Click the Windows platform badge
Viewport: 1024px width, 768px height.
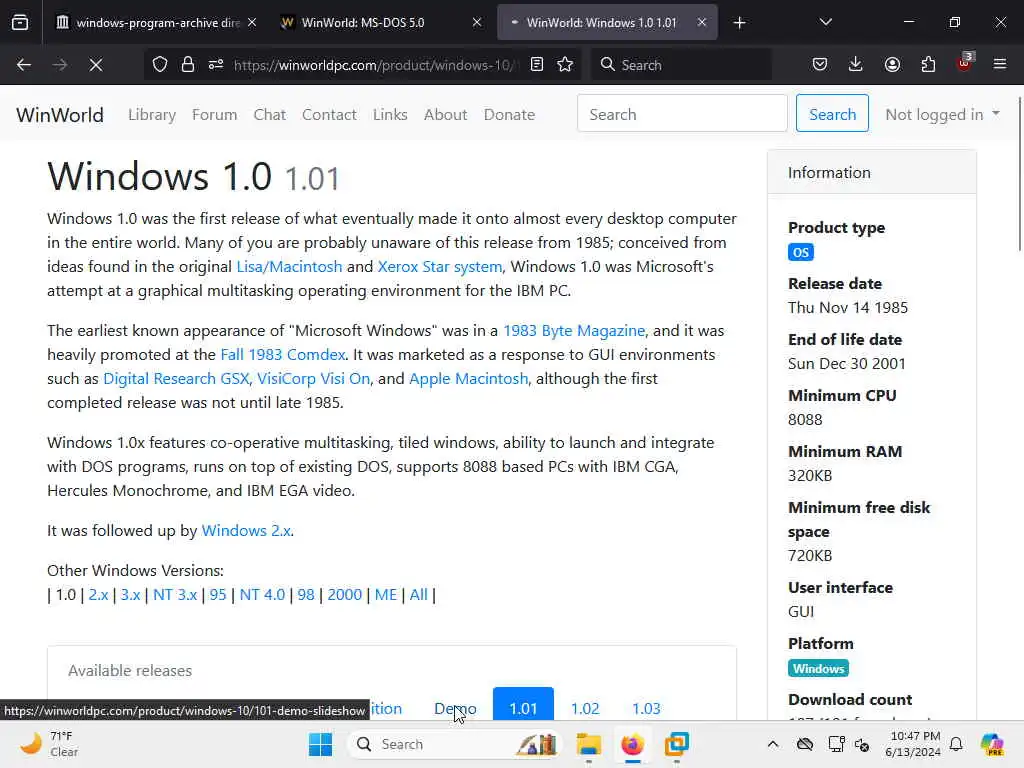(818, 668)
